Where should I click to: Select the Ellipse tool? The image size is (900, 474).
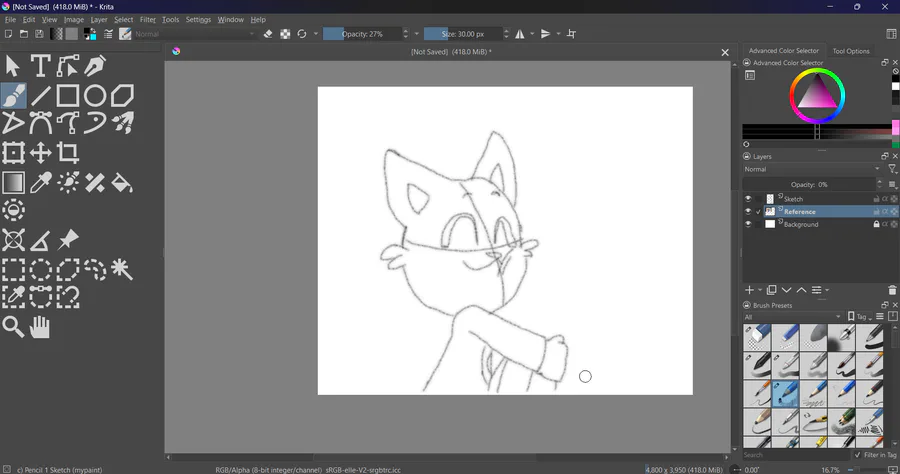(x=95, y=95)
